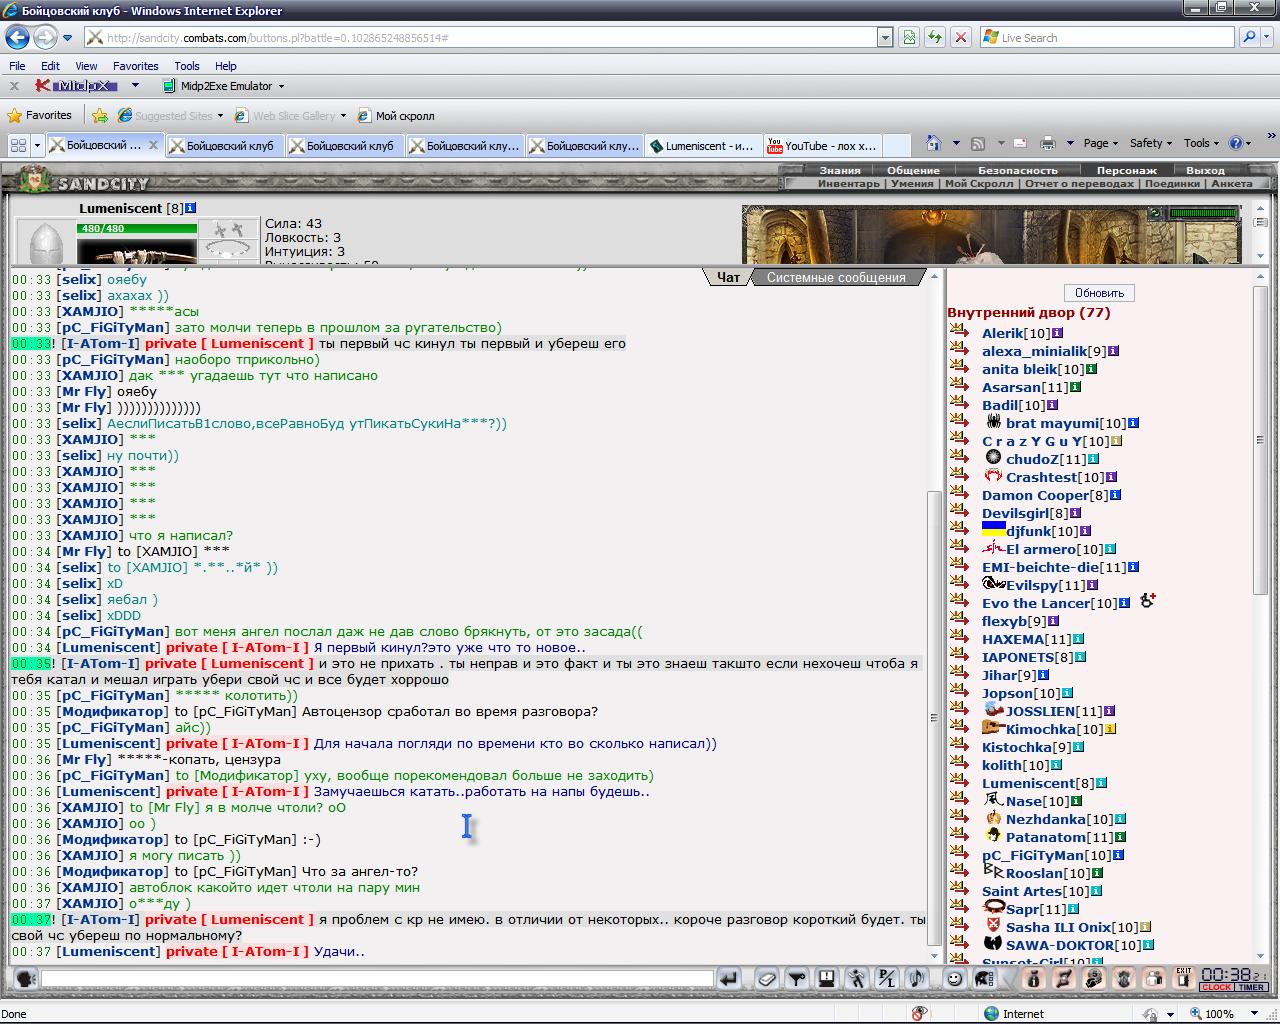Click the translit P/L toggle icon in bottom bar
The image size is (1280, 1024).
[x=887, y=979]
